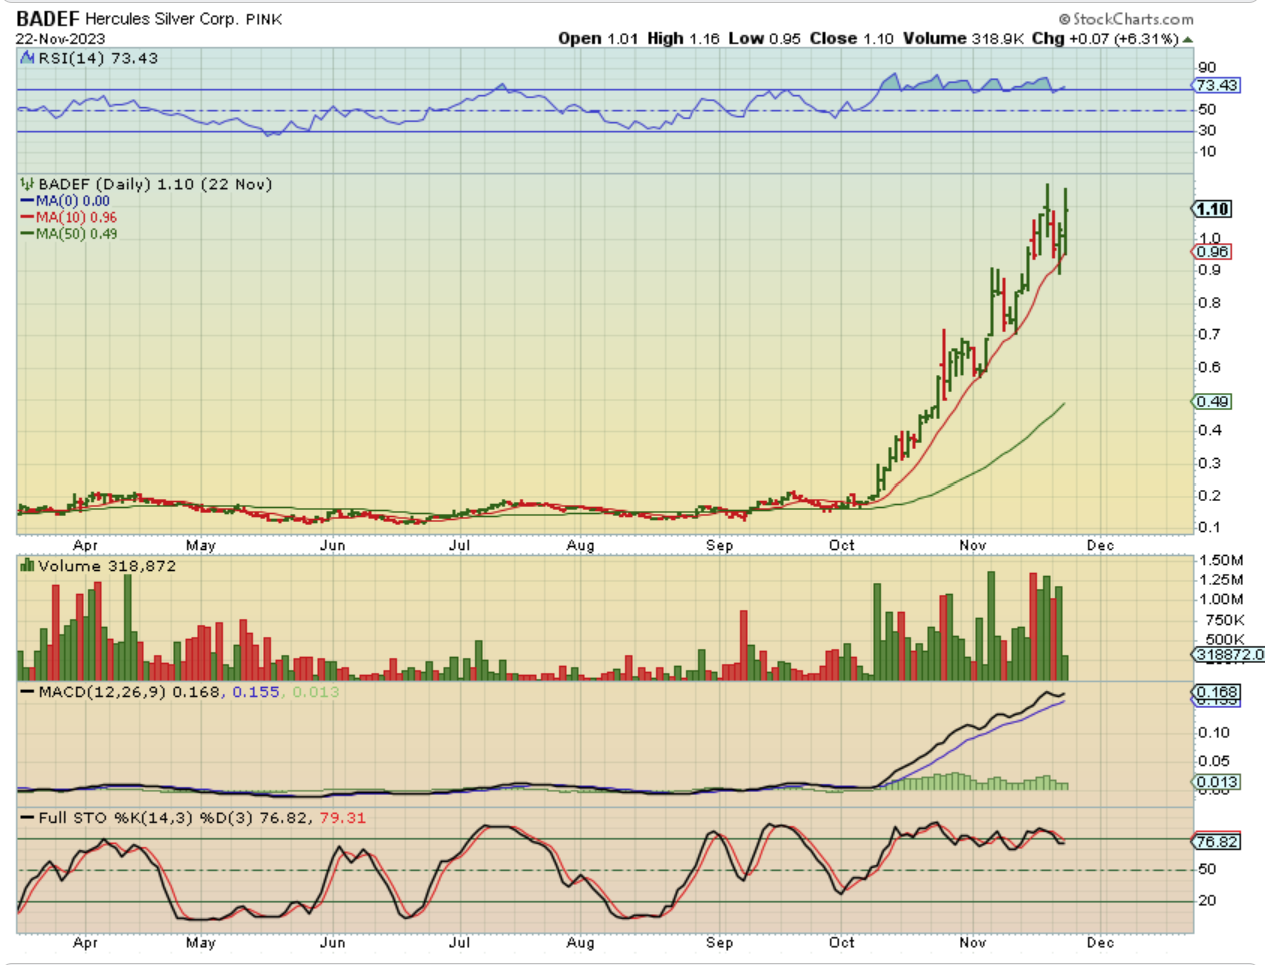Click the green 0.013 MACD histogram value in label
Screen dimensions: 1266x966
tap(316, 692)
